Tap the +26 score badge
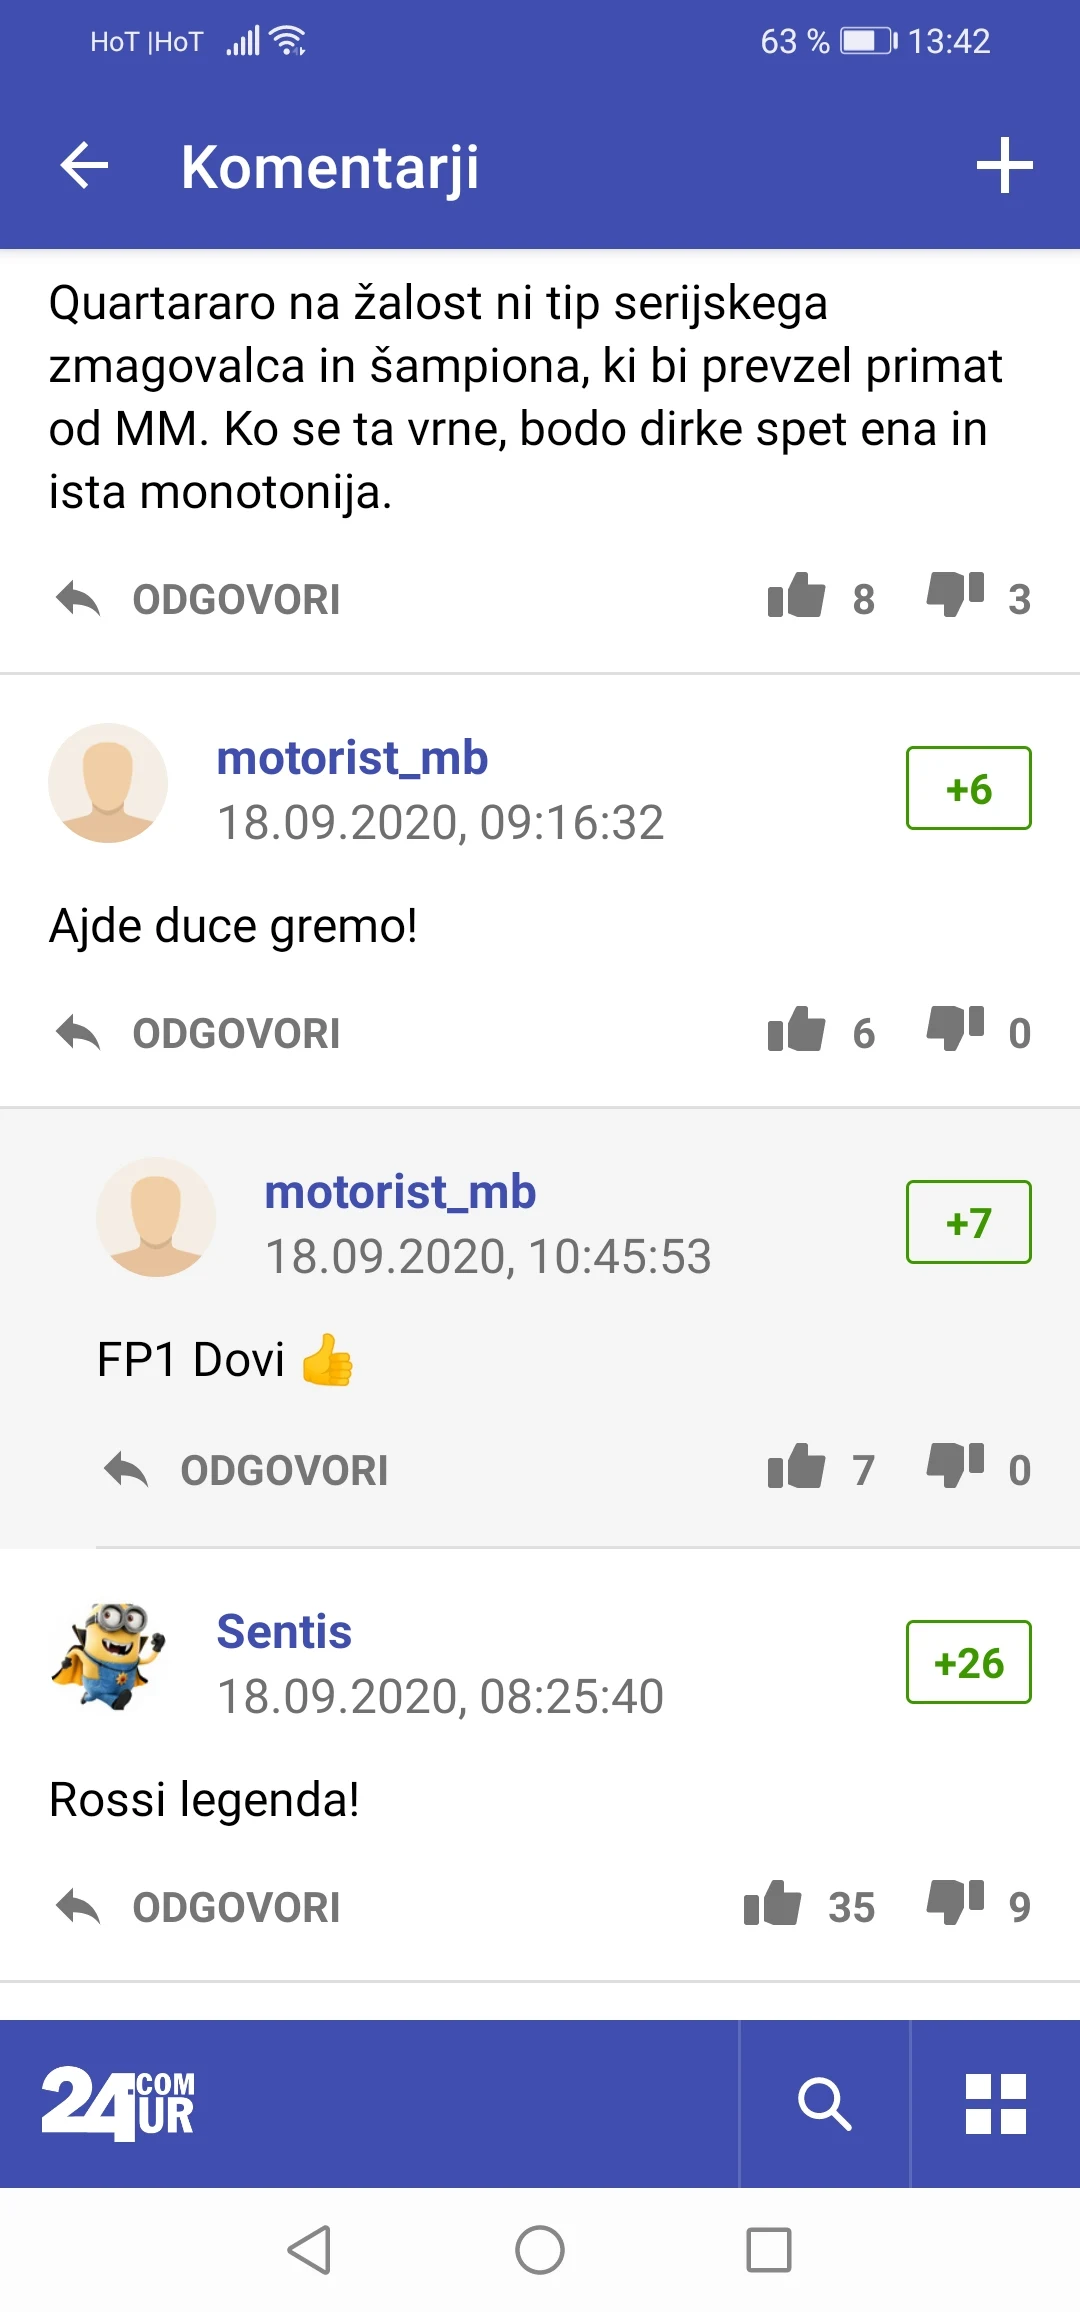Viewport: 1080px width, 2312px height. pyautogui.click(x=968, y=1662)
